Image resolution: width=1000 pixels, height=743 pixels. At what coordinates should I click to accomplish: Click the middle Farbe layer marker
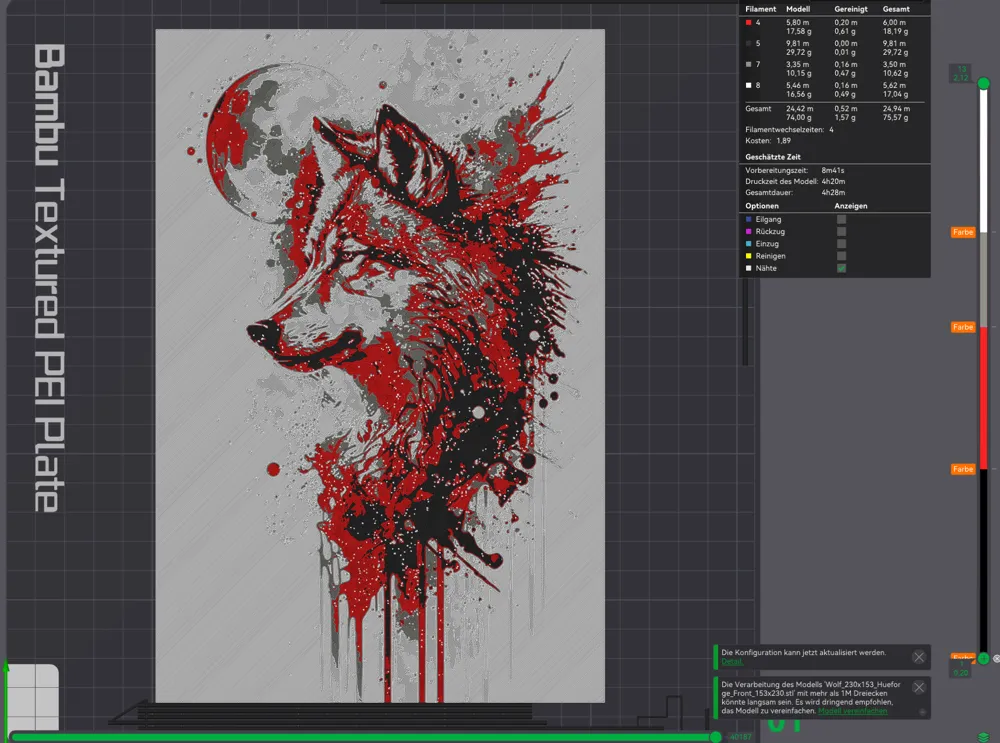pyautogui.click(x=962, y=327)
